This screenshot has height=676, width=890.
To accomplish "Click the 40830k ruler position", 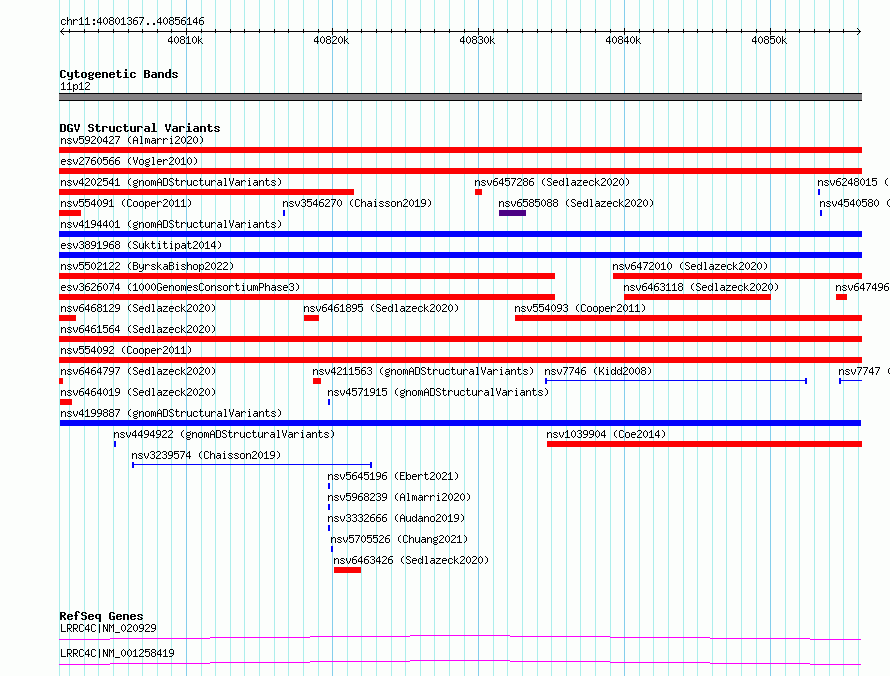I will [x=477, y=40].
